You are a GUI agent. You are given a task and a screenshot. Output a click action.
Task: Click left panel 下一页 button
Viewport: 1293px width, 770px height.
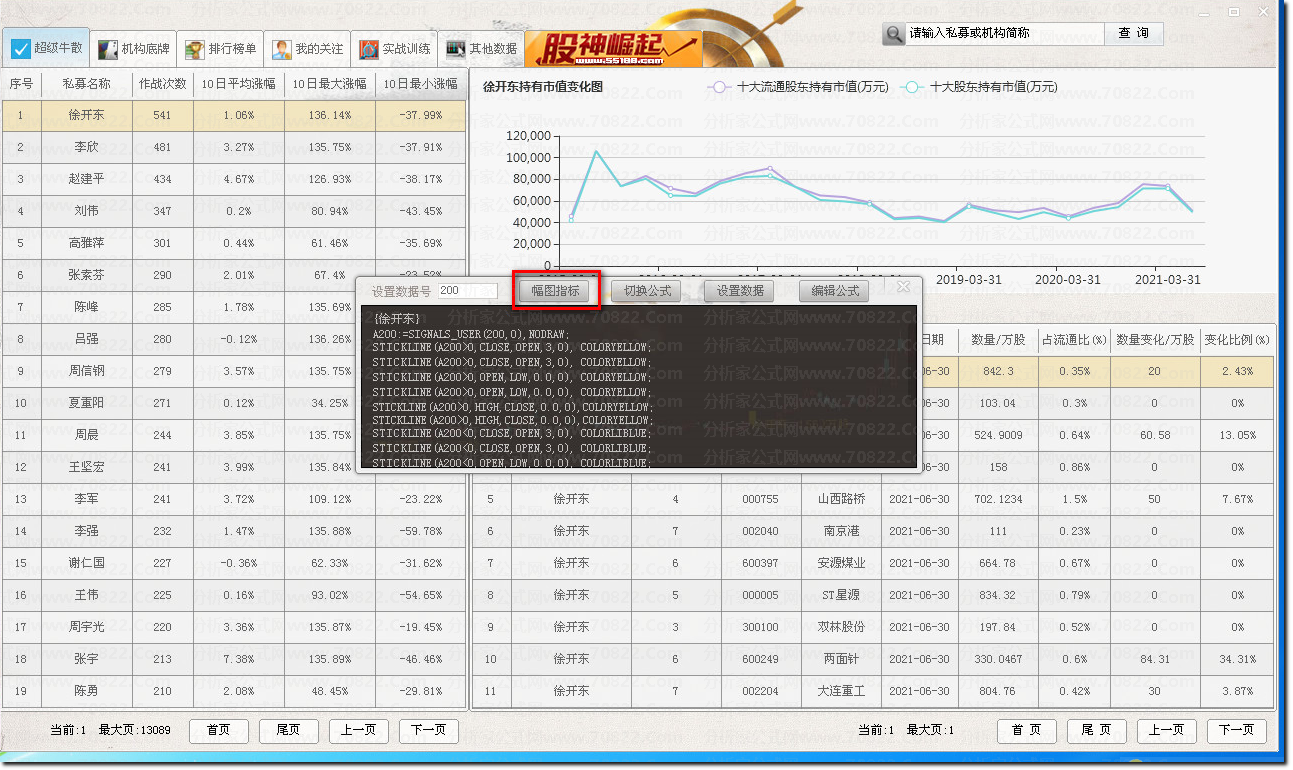point(428,731)
